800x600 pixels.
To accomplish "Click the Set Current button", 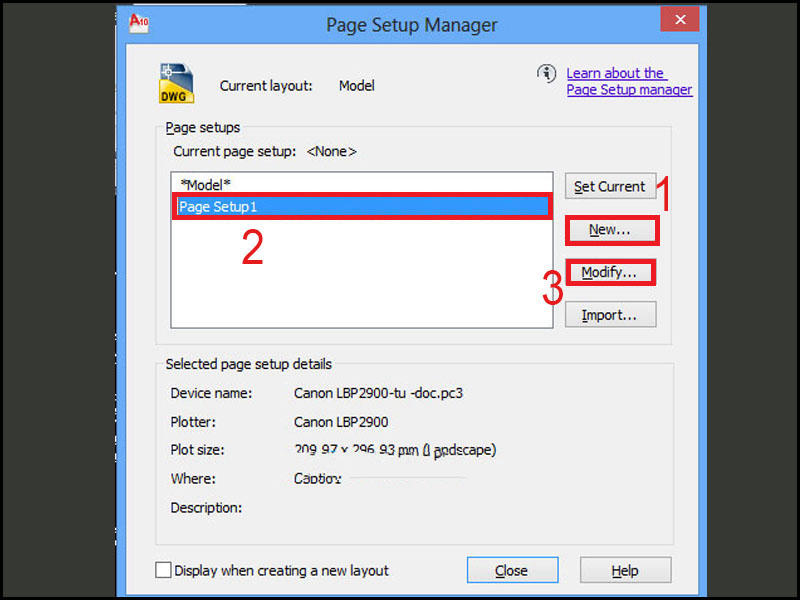I will coord(610,186).
